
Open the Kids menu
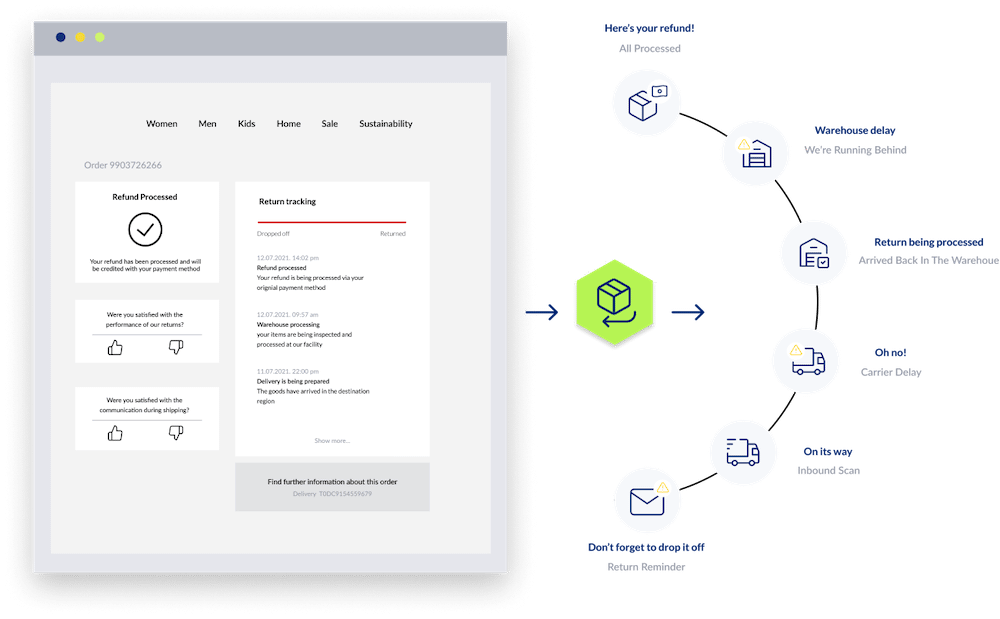click(246, 124)
